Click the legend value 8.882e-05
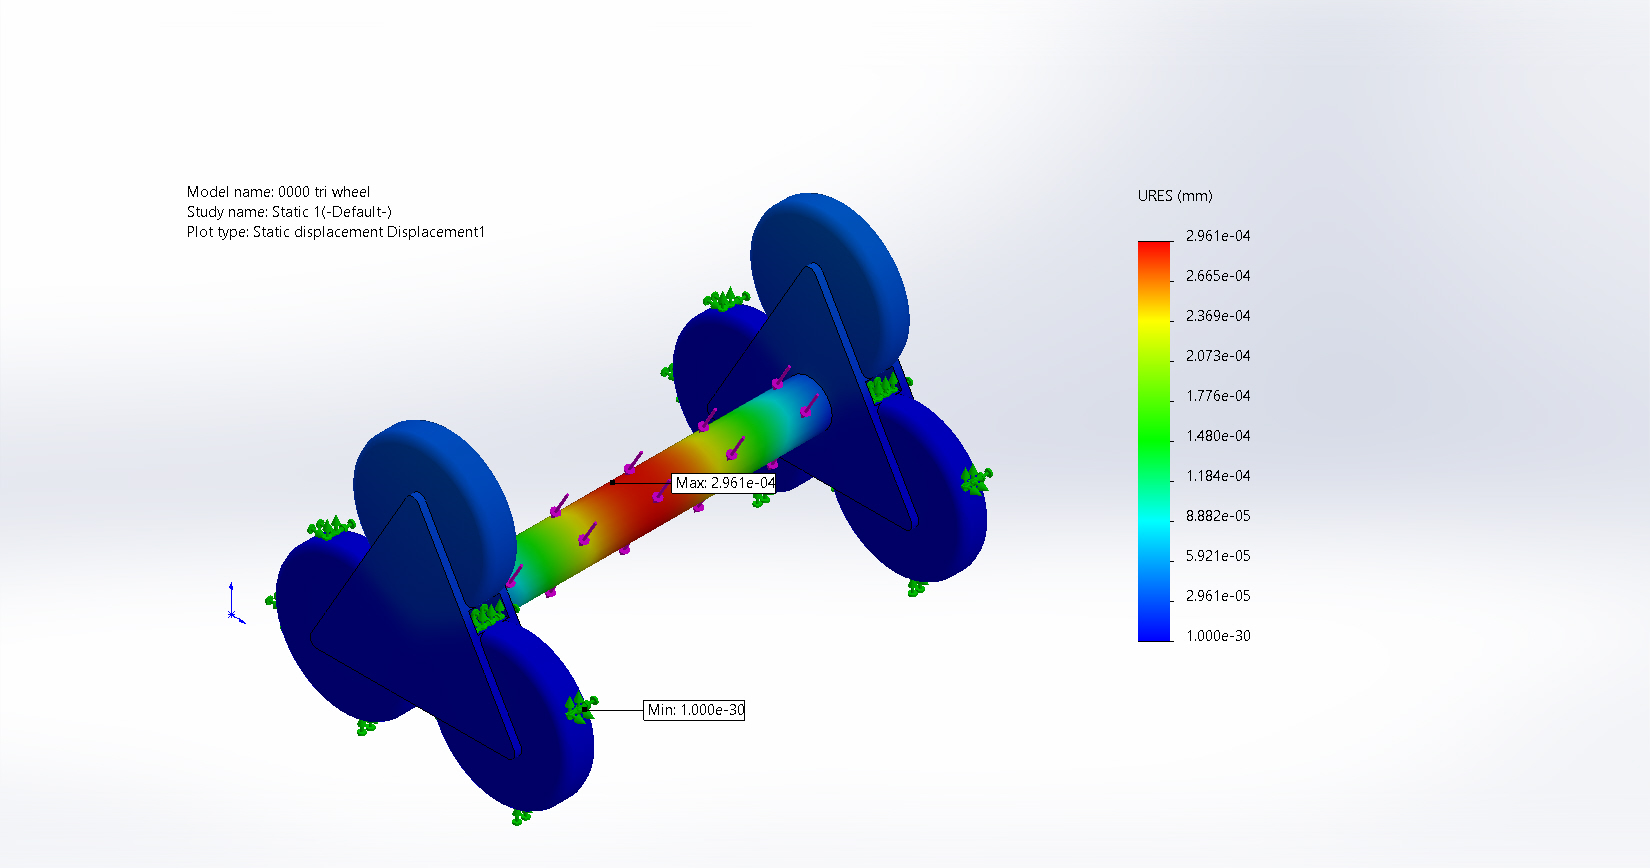The image size is (1650, 868). tap(1218, 516)
